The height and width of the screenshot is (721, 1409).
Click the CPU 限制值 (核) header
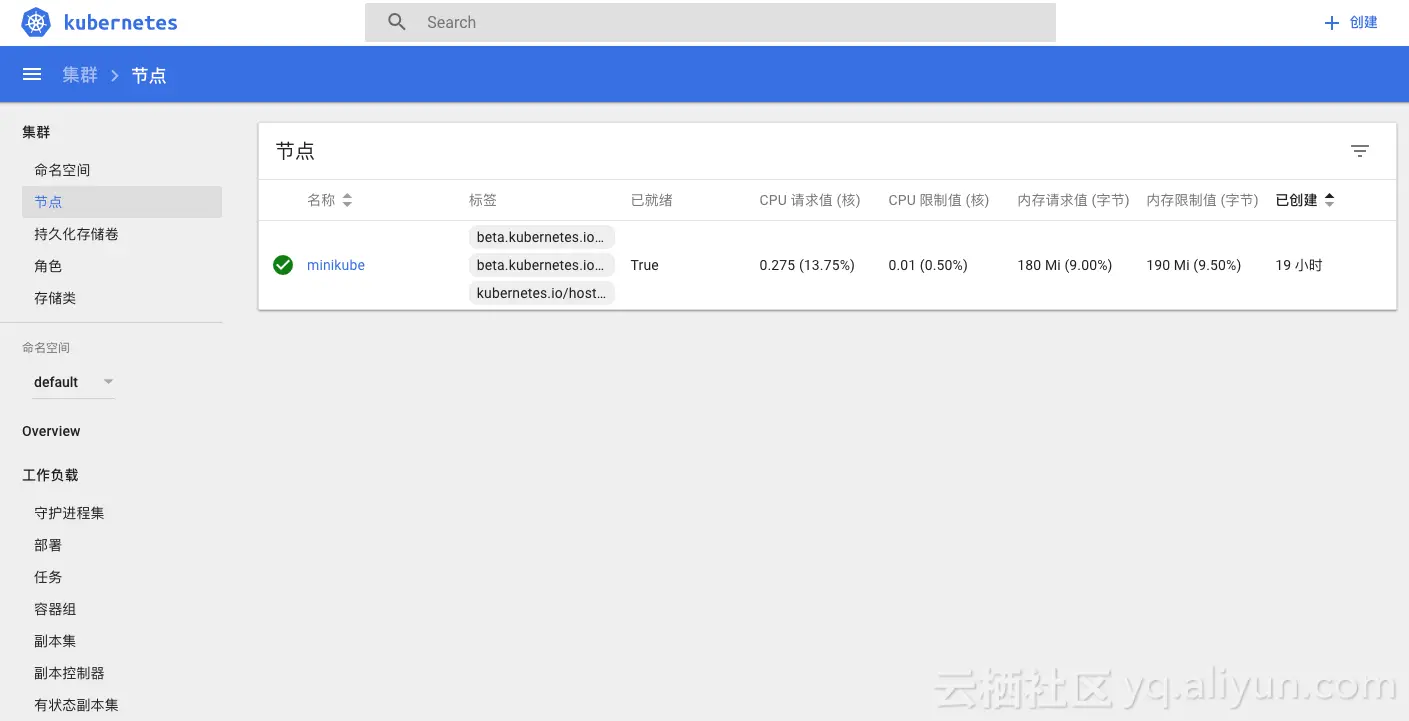click(x=939, y=200)
